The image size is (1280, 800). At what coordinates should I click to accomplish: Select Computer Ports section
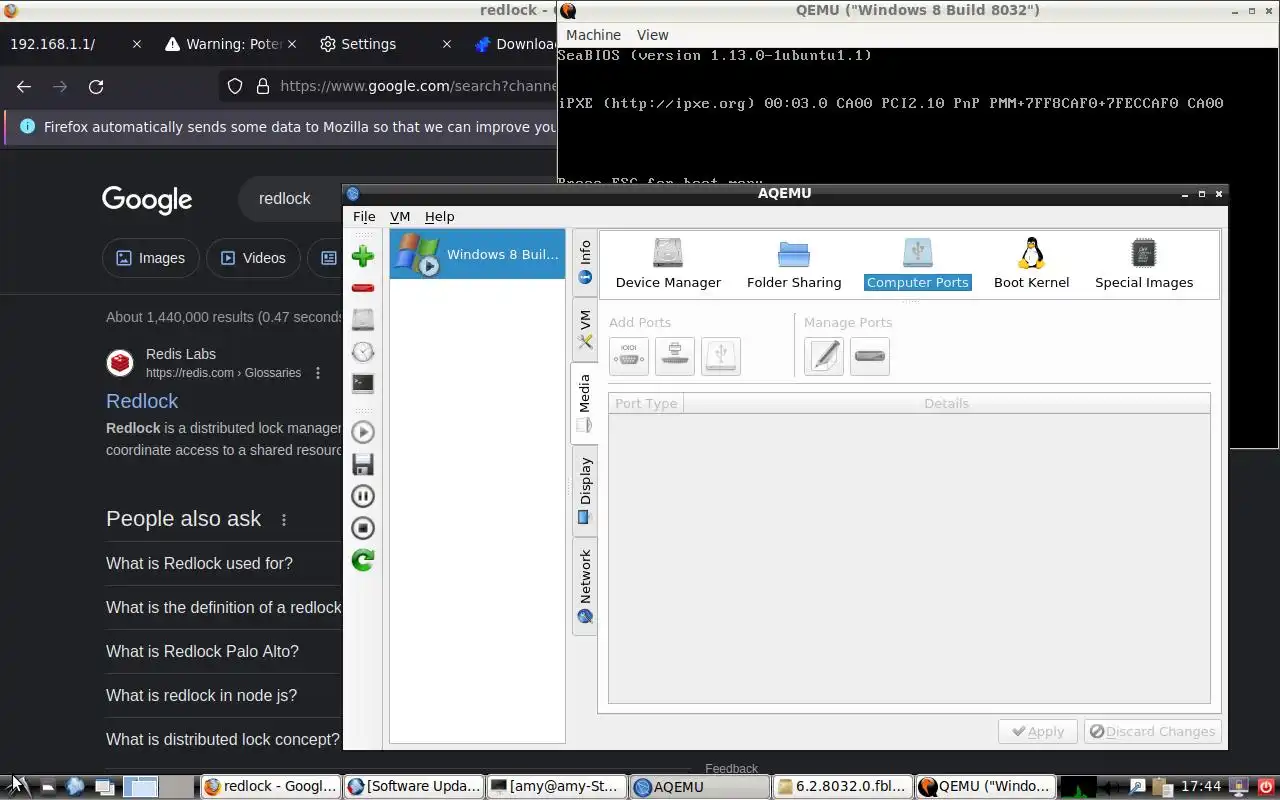tap(917, 264)
